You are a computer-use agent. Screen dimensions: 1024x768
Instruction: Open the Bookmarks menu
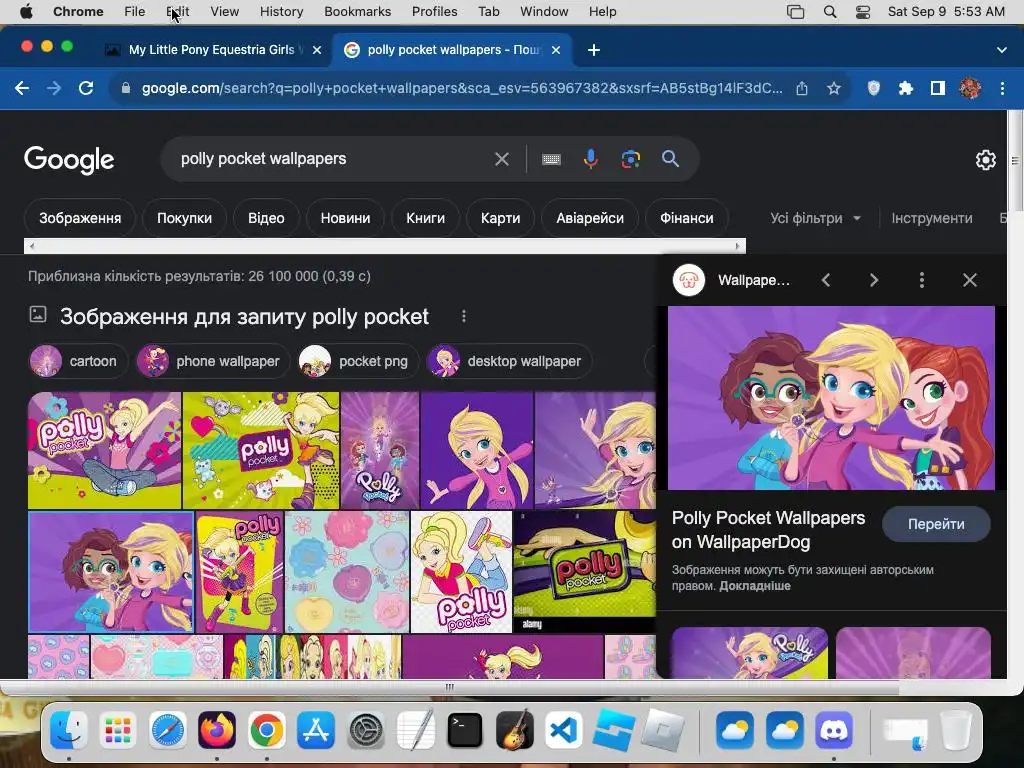[x=357, y=12]
